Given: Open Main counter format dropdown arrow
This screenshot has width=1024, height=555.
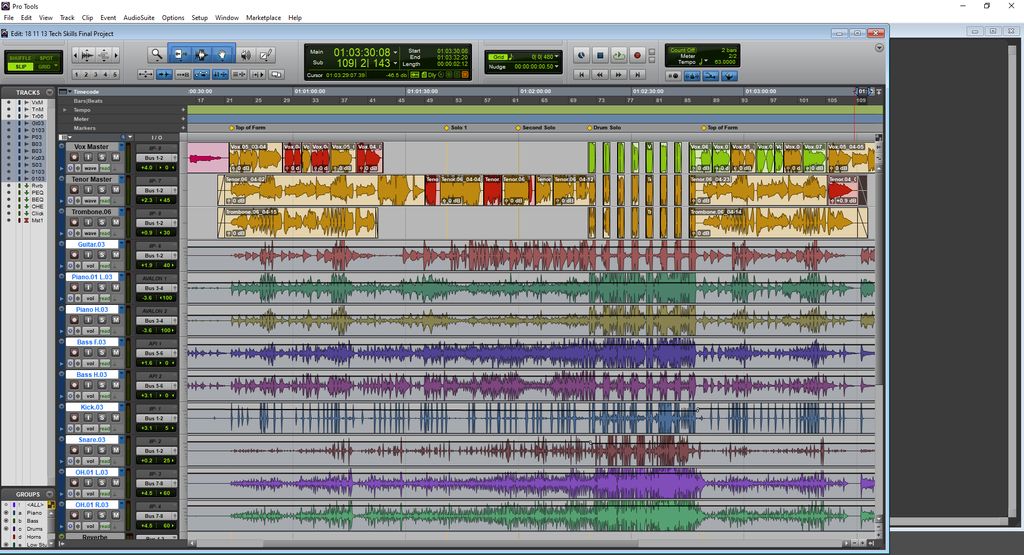Looking at the screenshot, I should tap(396, 52).
